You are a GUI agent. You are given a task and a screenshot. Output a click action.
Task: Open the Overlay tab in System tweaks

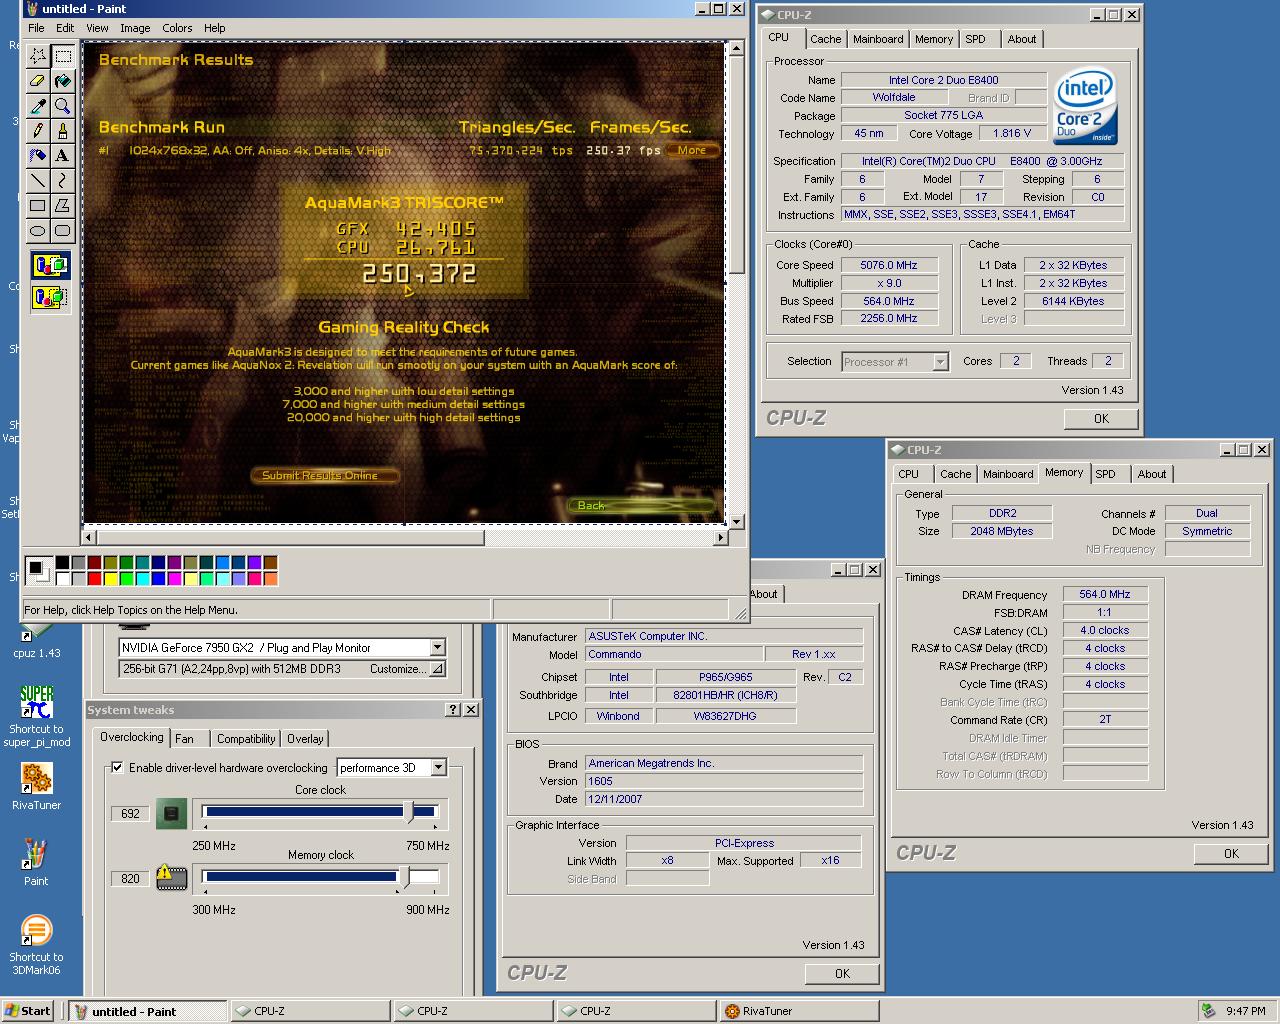point(305,738)
